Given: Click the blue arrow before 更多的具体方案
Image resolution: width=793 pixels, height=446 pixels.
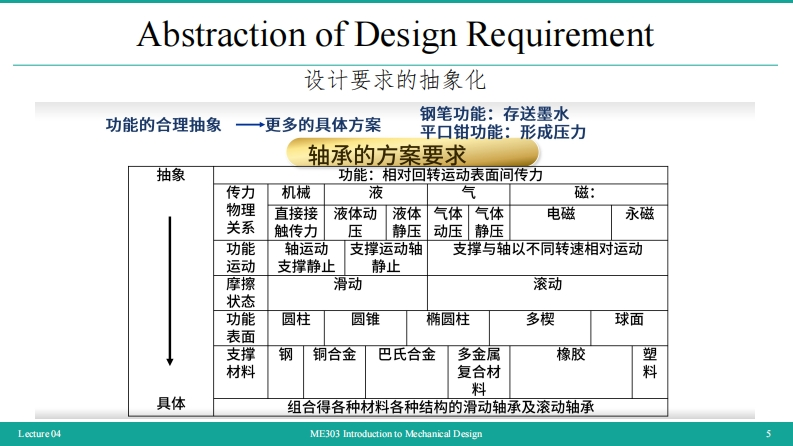Looking at the screenshot, I should pyautogui.click(x=249, y=126).
